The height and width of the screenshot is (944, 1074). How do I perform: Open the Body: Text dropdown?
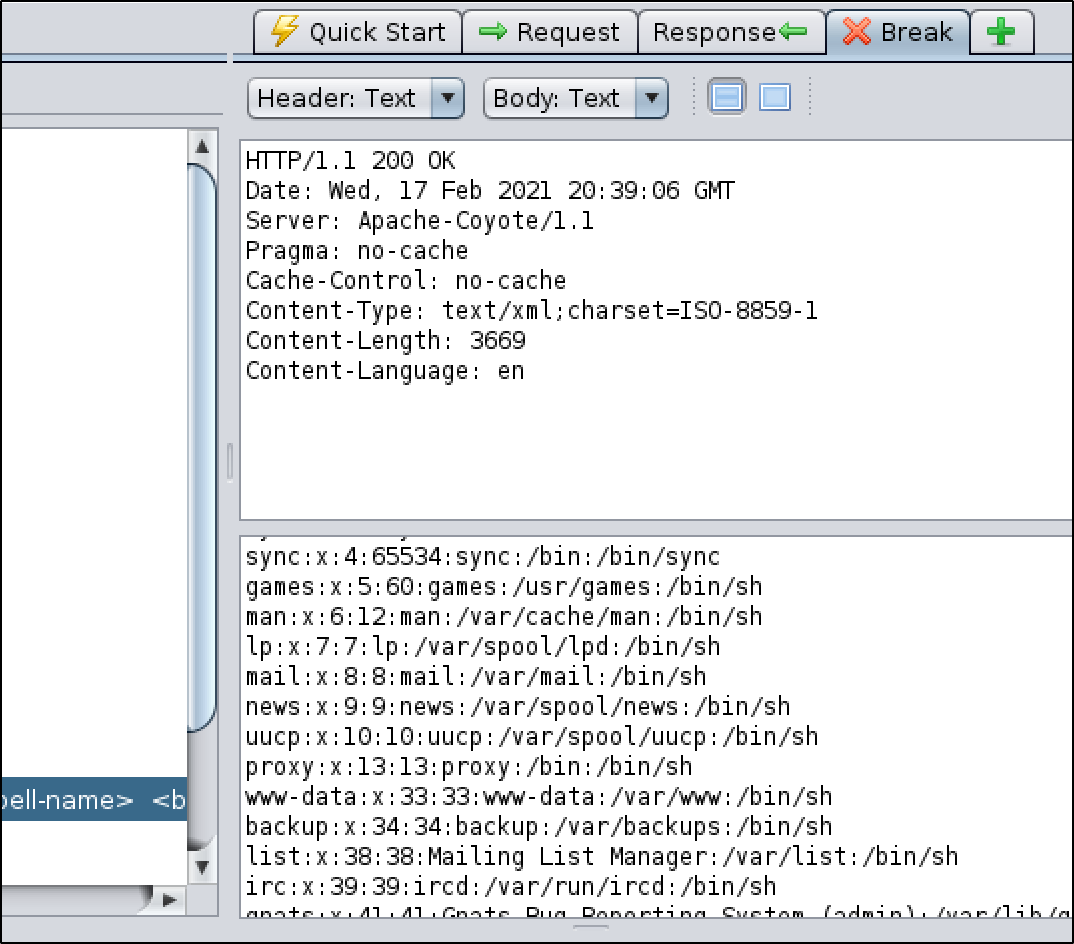575,98
